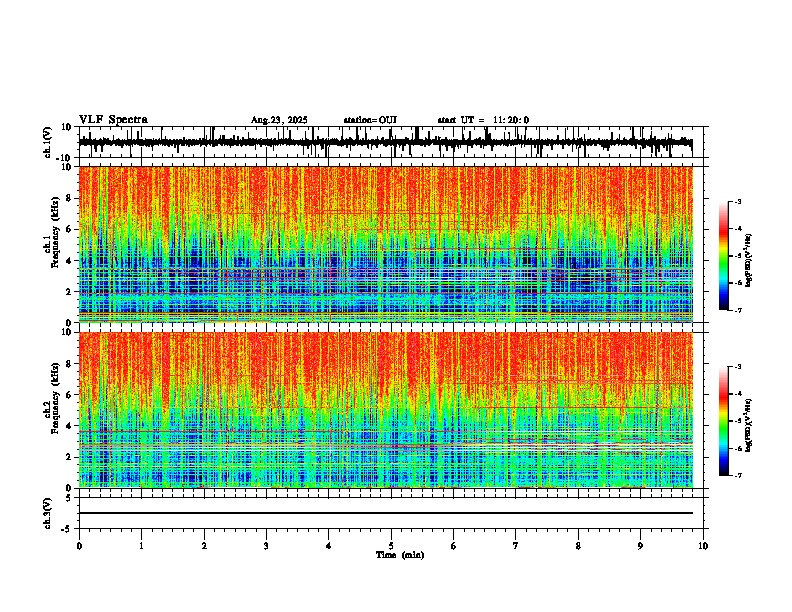Viewport: 792px width, 612px height.
Task: Click the 2 kHz tick on ch.2 spectrogram
Action: pyautogui.click(x=70, y=457)
